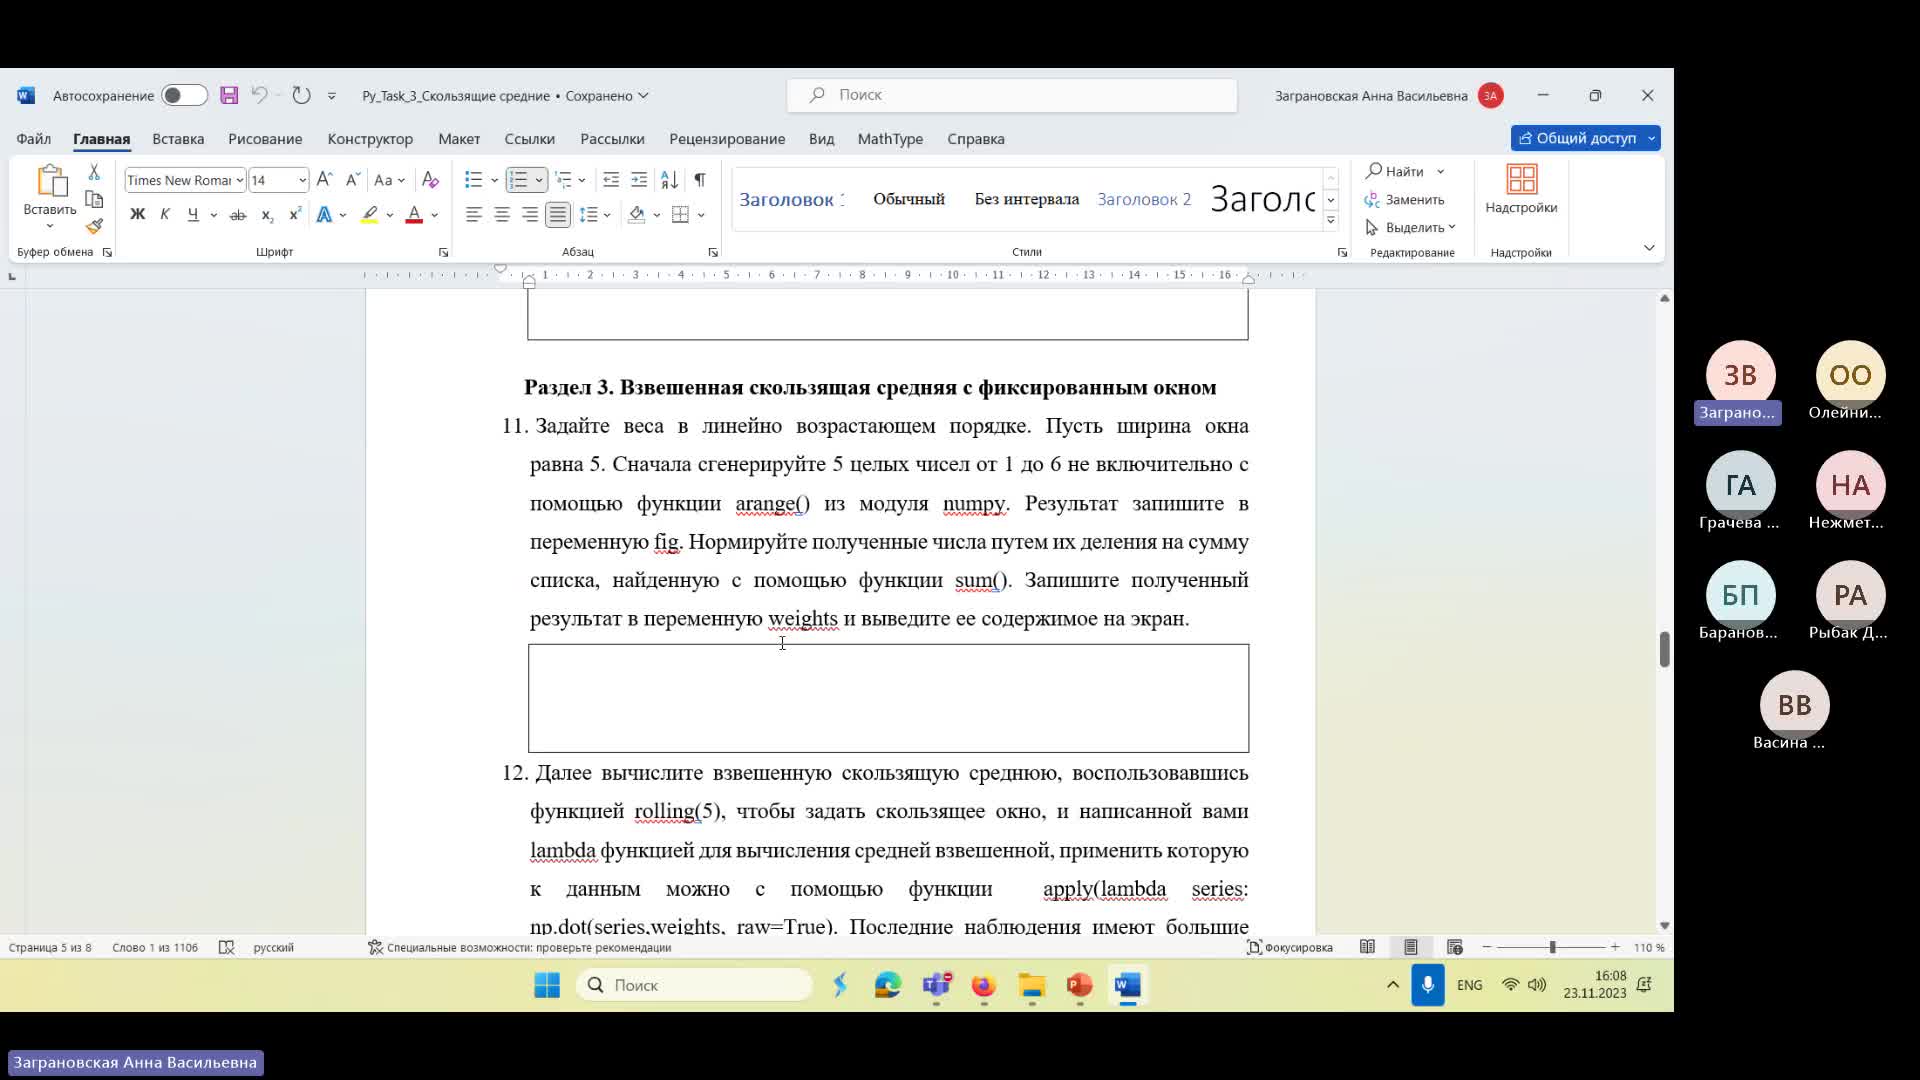The height and width of the screenshot is (1080, 1920).
Task: Toggle paragraph marks display (¶)
Action: point(700,180)
